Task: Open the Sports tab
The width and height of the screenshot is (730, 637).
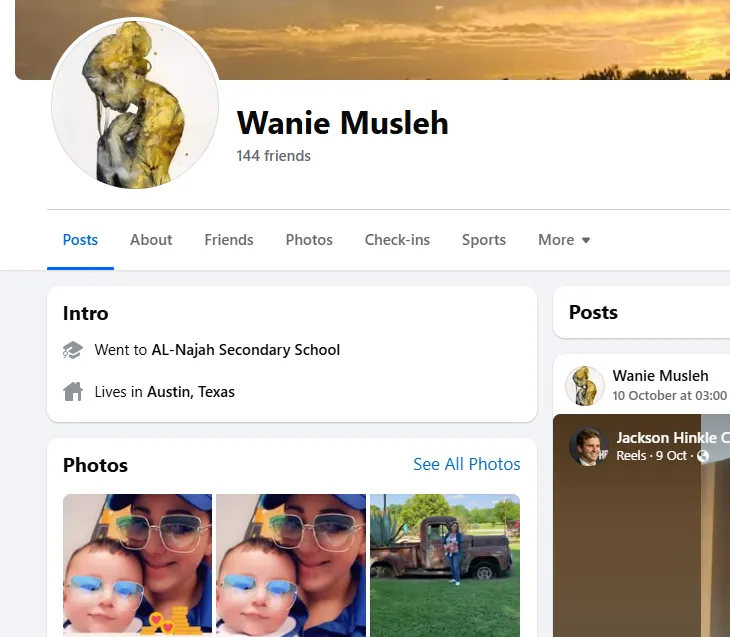Action: point(484,240)
